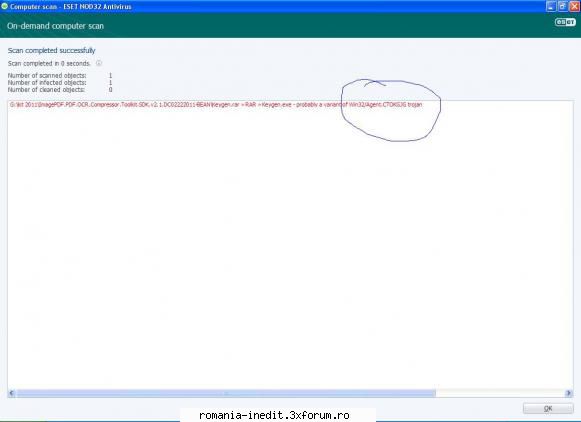Click 'Number of cleaned objects' label

46,90
